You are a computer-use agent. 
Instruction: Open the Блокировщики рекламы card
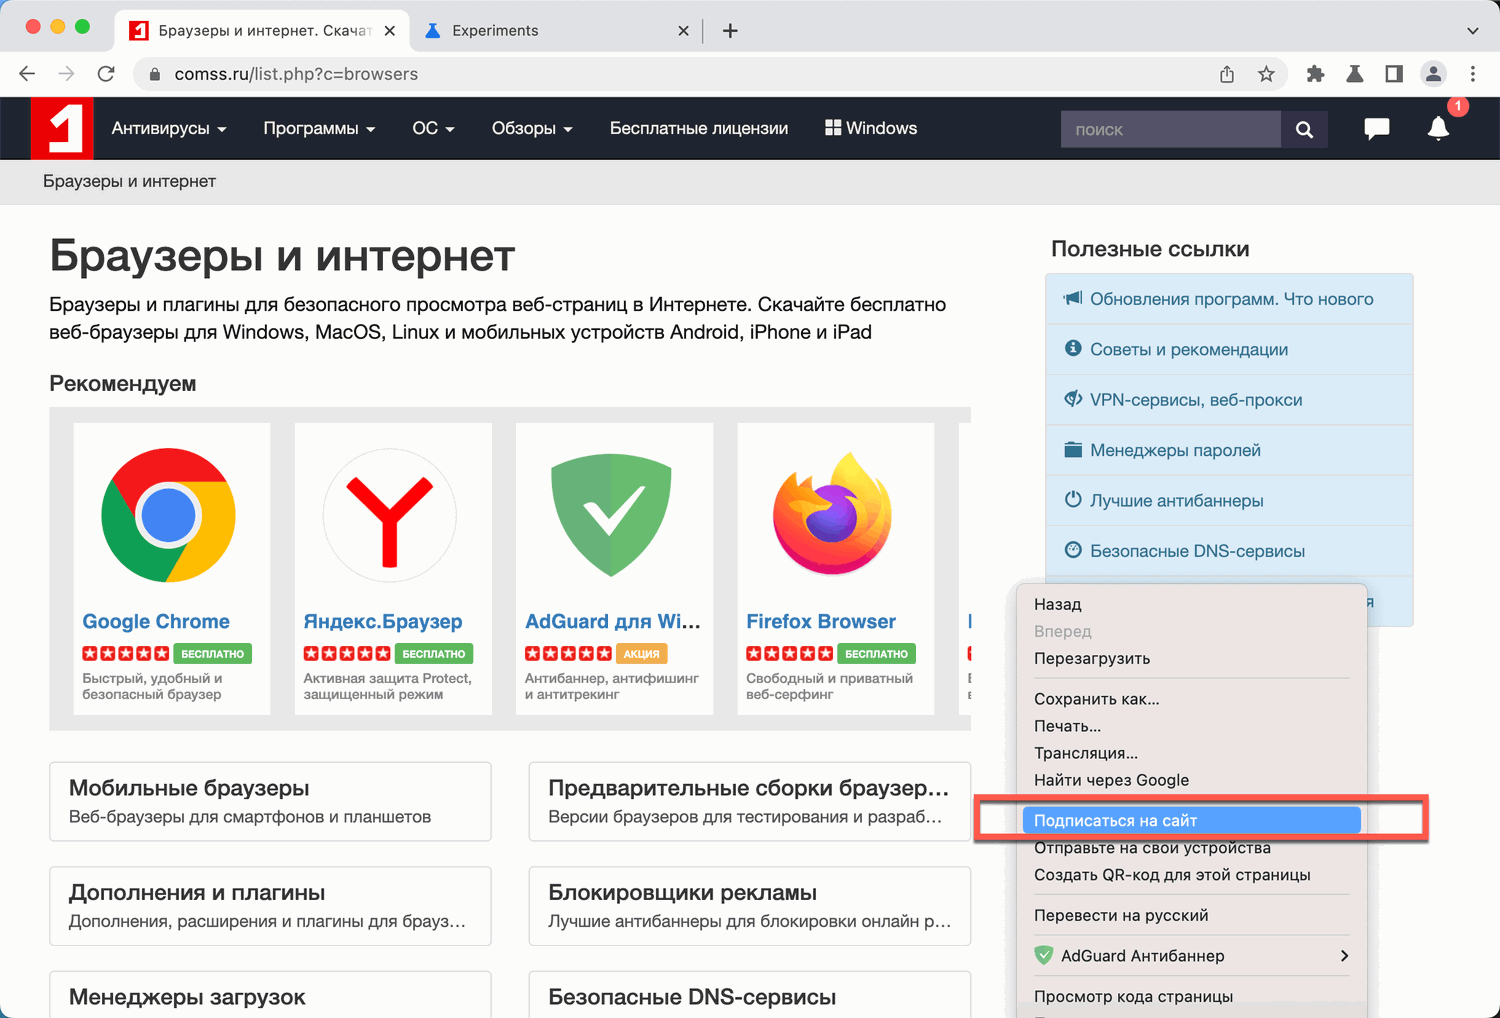(x=750, y=906)
